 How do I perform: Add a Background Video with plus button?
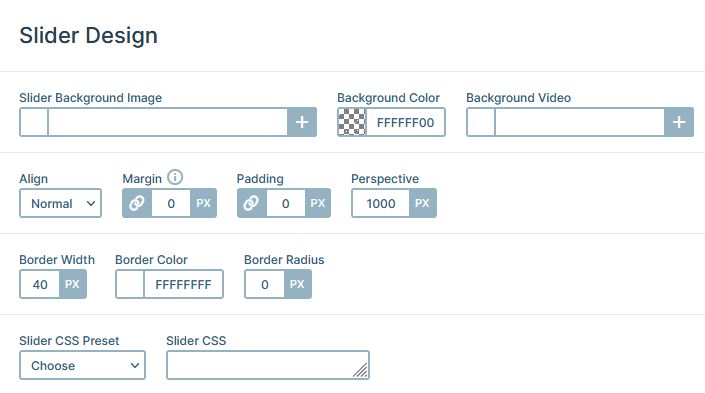tap(679, 122)
